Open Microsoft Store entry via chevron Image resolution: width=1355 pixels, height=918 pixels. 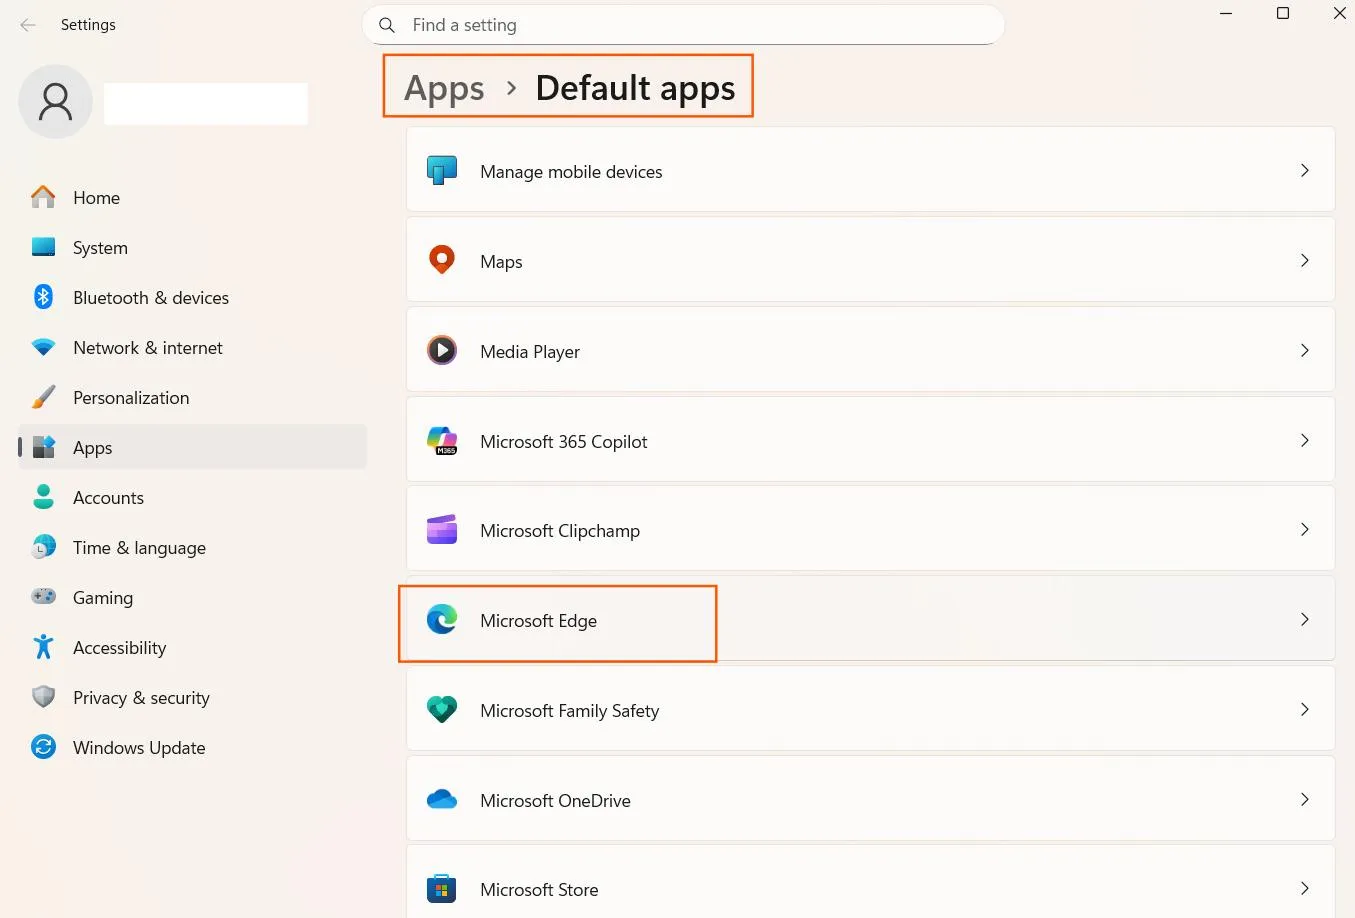click(1304, 887)
